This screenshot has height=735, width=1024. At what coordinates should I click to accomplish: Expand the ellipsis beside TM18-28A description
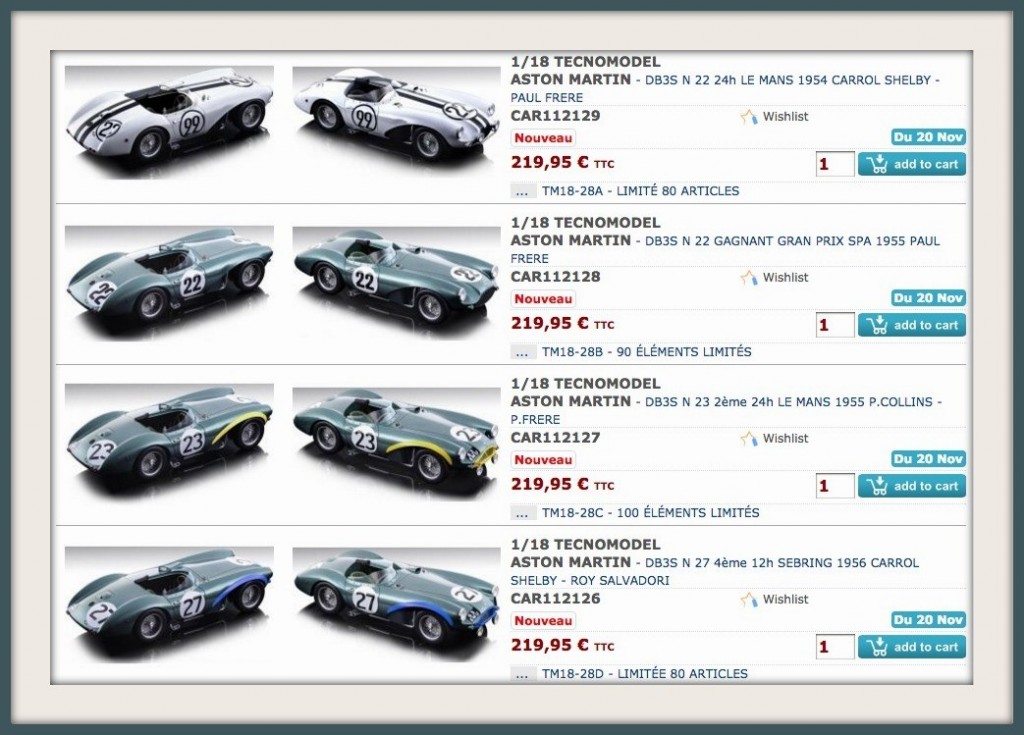click(522, 191)
